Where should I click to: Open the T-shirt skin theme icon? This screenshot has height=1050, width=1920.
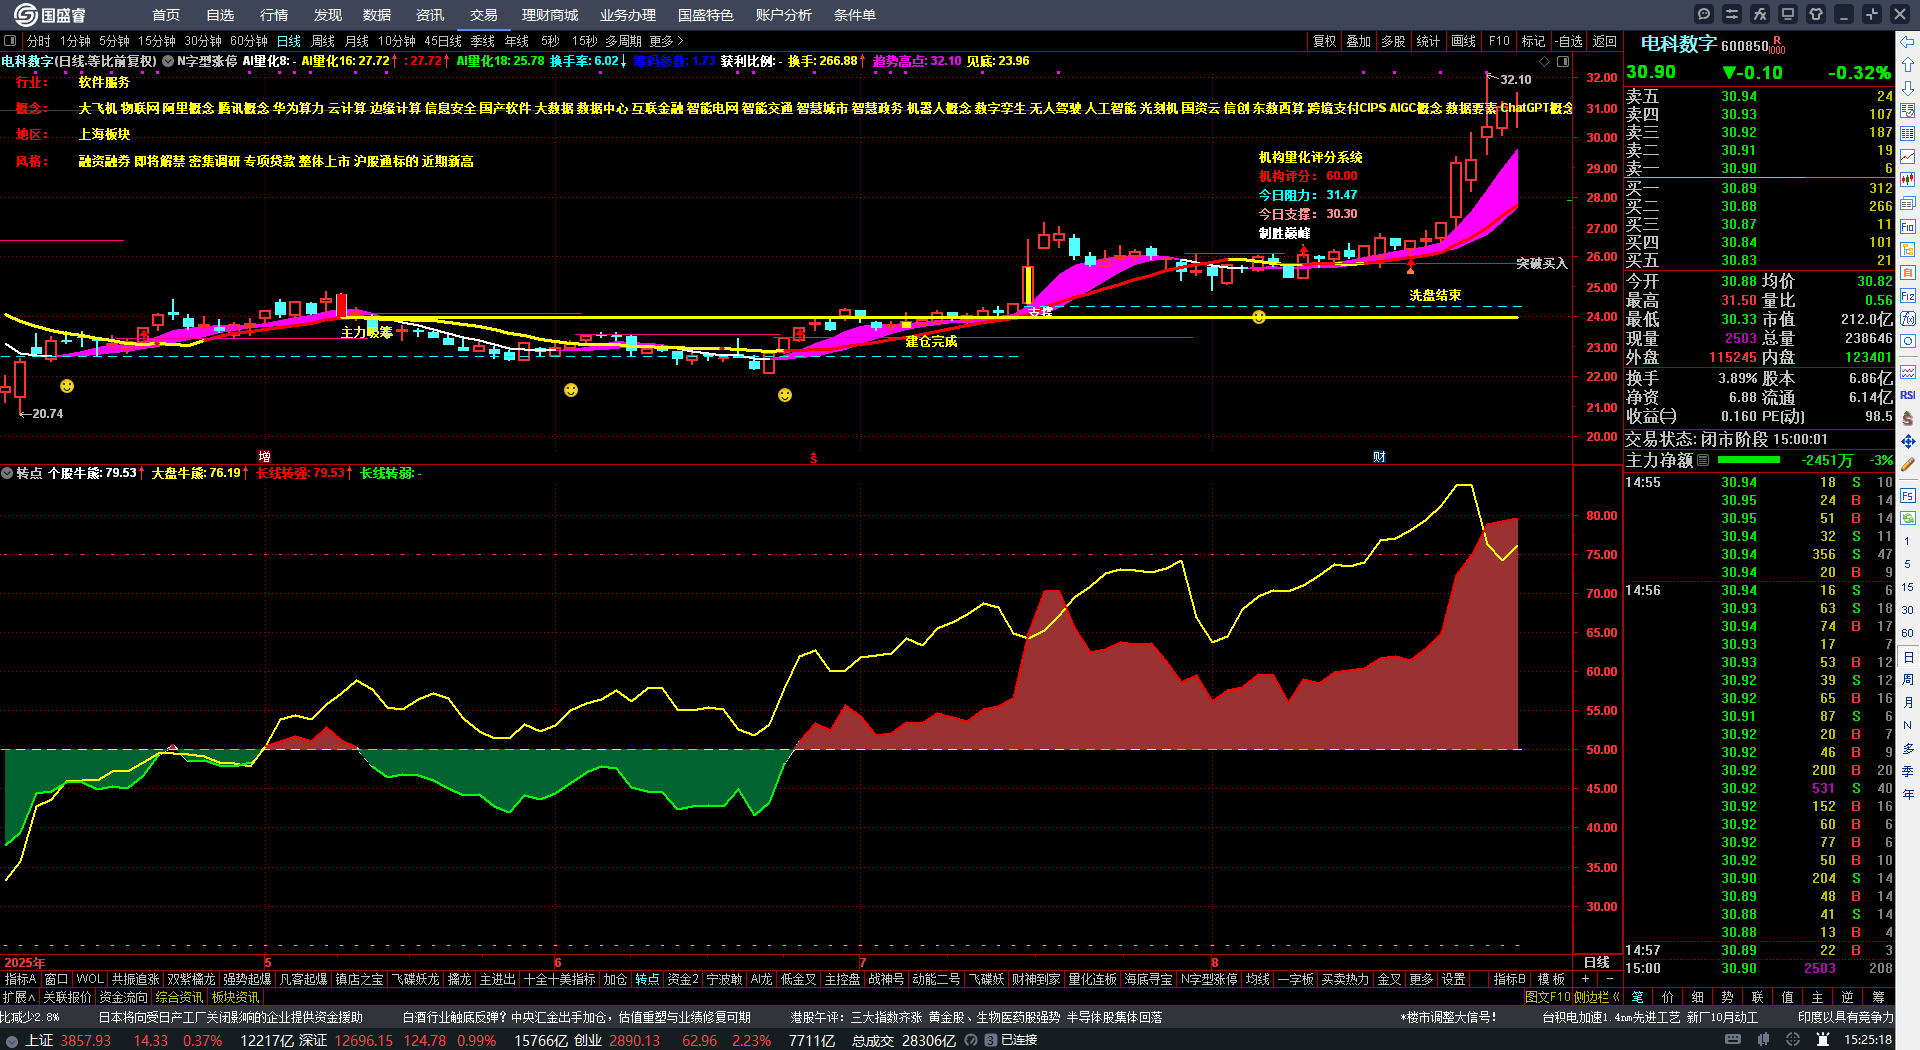1816,14
